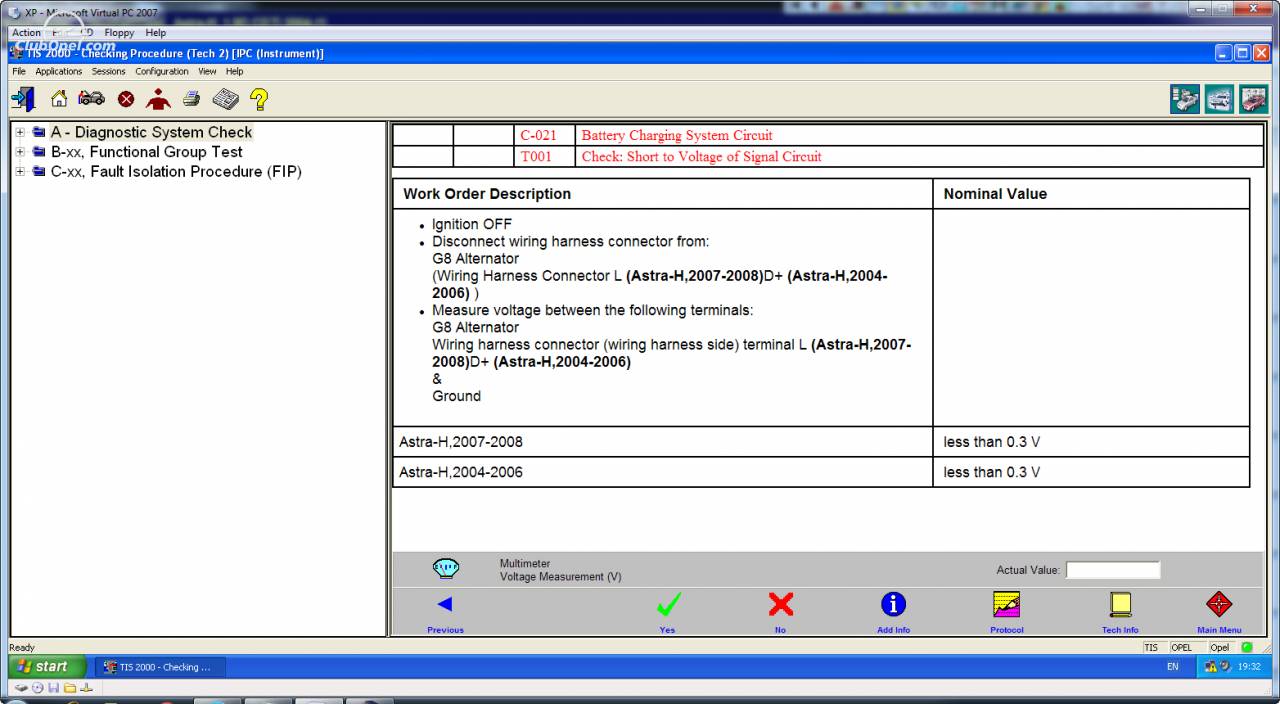Select C-xx, Fault Isolation Procedure (FIP) item
The height and width of the screenshot is (704, 1280).
pos(176,172)
